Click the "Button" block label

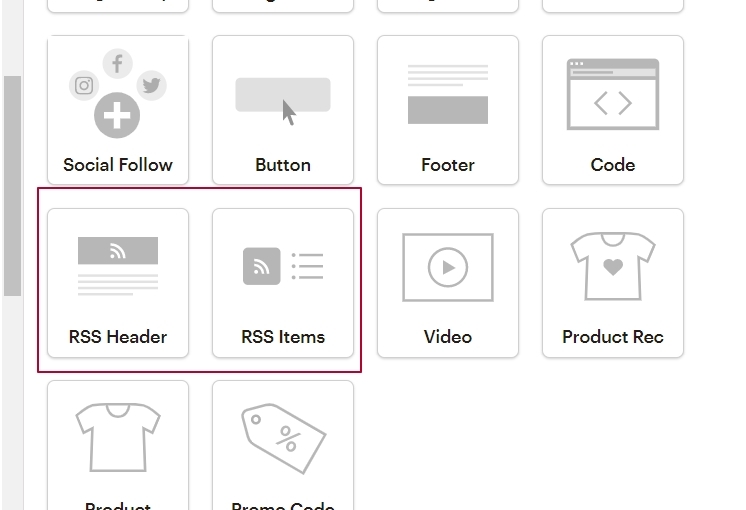pos(283,165)
